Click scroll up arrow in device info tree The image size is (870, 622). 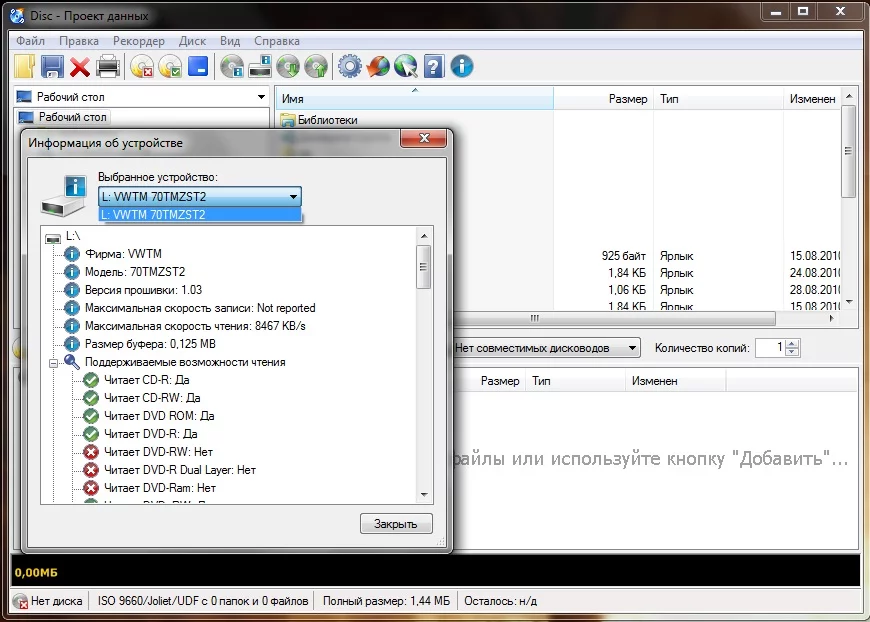pos(424,236)
